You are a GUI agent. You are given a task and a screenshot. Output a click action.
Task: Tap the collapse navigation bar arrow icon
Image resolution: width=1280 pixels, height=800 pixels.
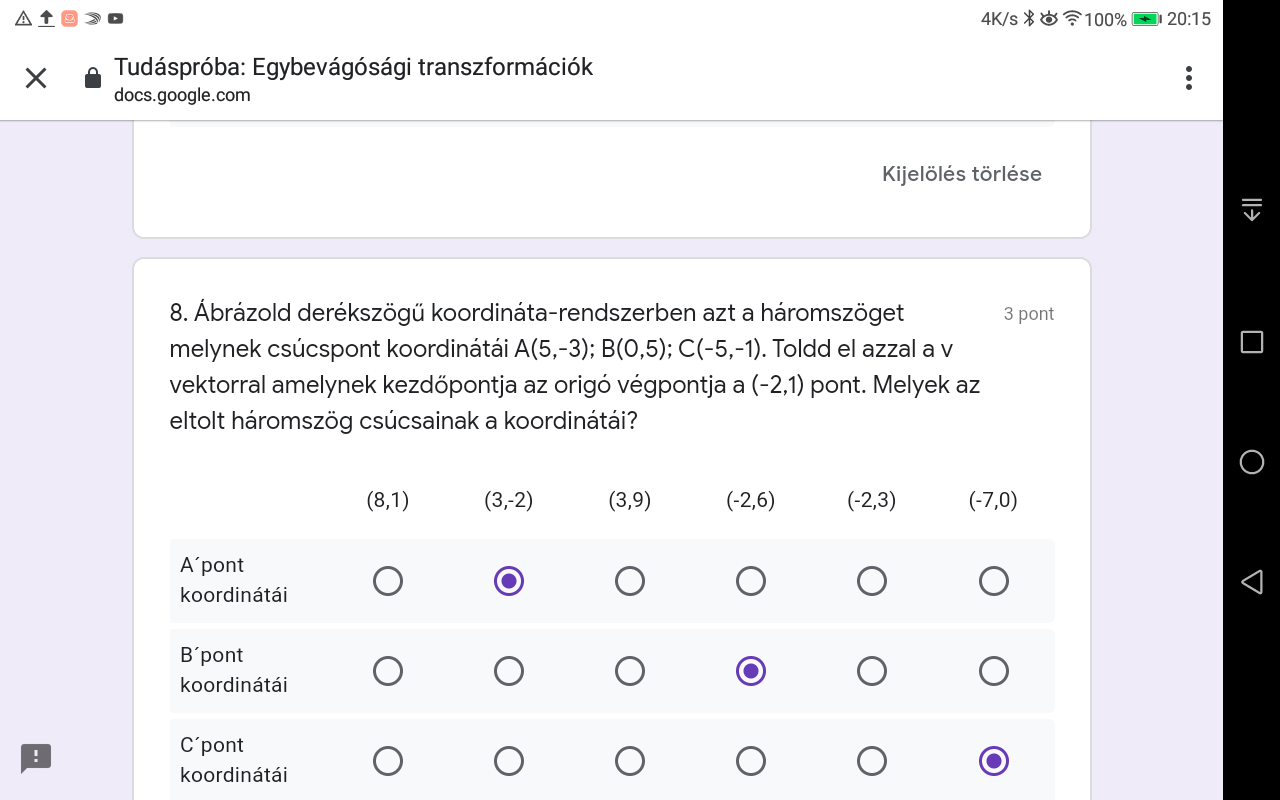pyautogui.click(x=1251, y=209)
